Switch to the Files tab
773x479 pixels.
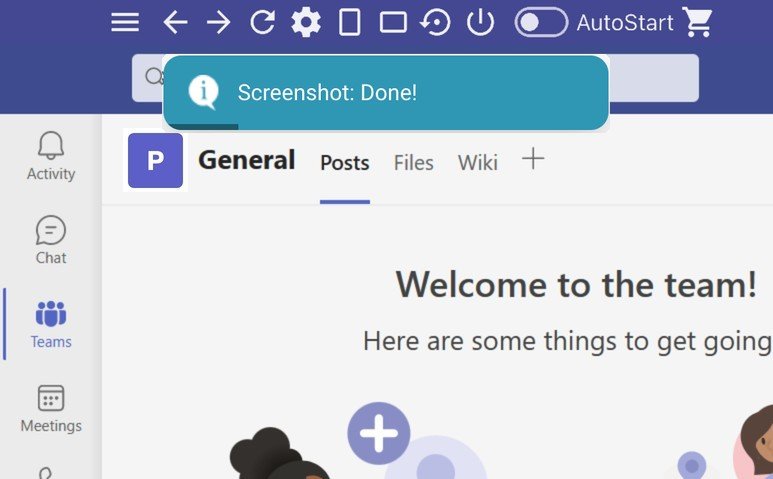pos(414,163)
